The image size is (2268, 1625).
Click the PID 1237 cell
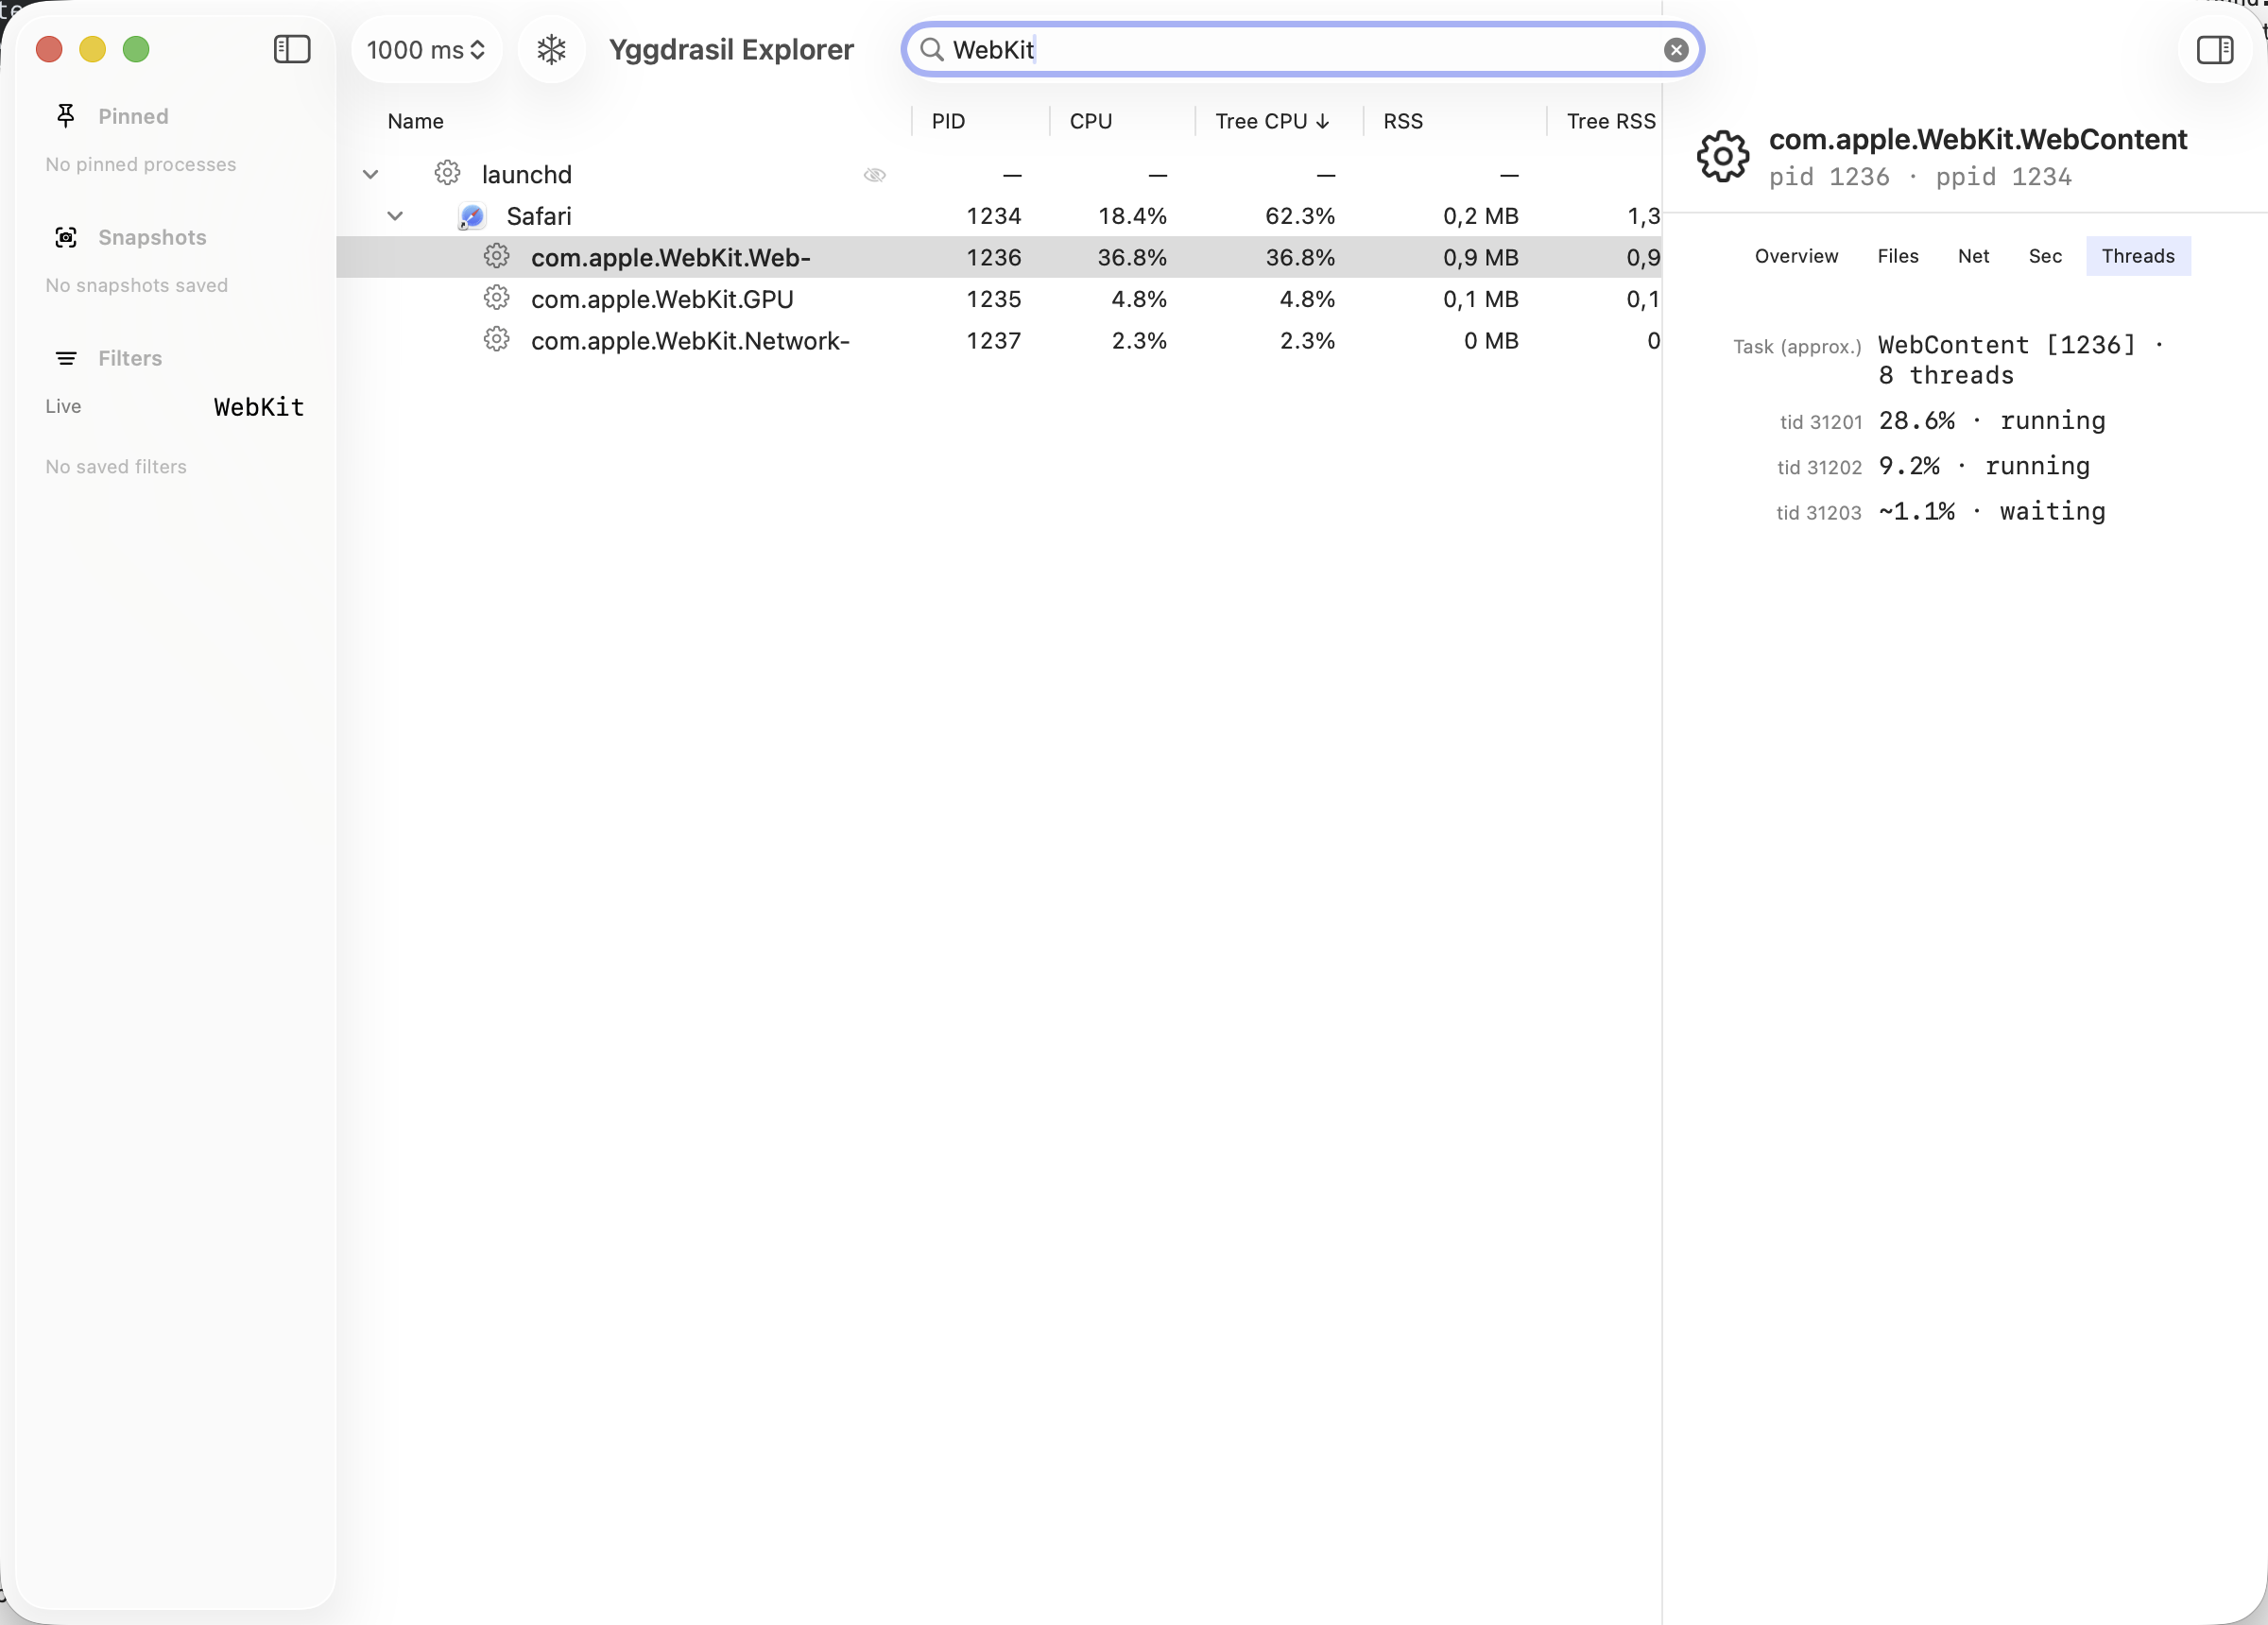point(993,340)
